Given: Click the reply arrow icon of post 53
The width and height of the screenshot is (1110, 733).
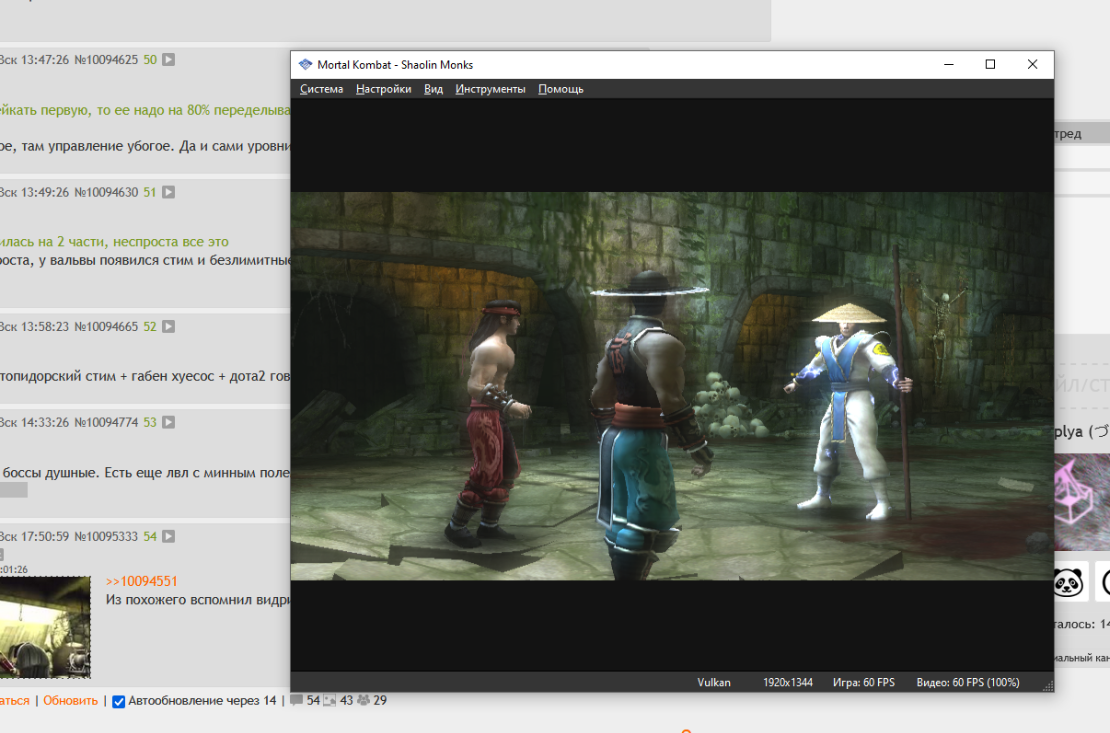Looking at the screenshot, I should [168, 422].
